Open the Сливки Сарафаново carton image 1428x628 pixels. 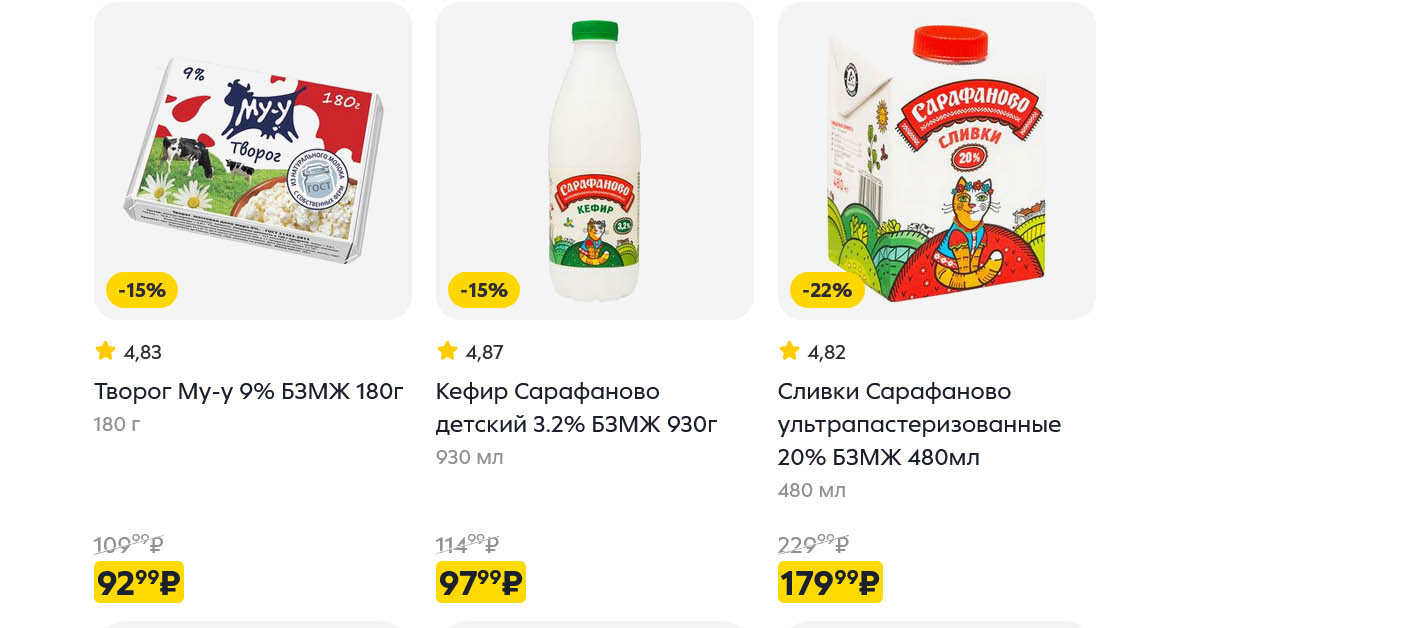tap(937, 160)
